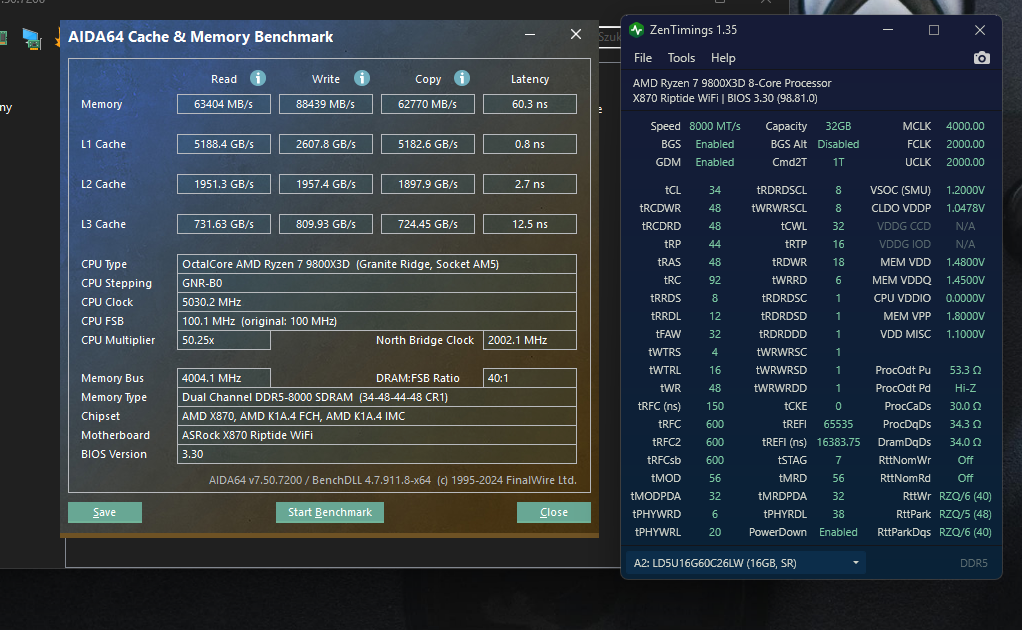Image resolution: width=1022 pixels, height=630 pixels.
Task: Click the ZenTimings green logo icon
Action: 637,30
